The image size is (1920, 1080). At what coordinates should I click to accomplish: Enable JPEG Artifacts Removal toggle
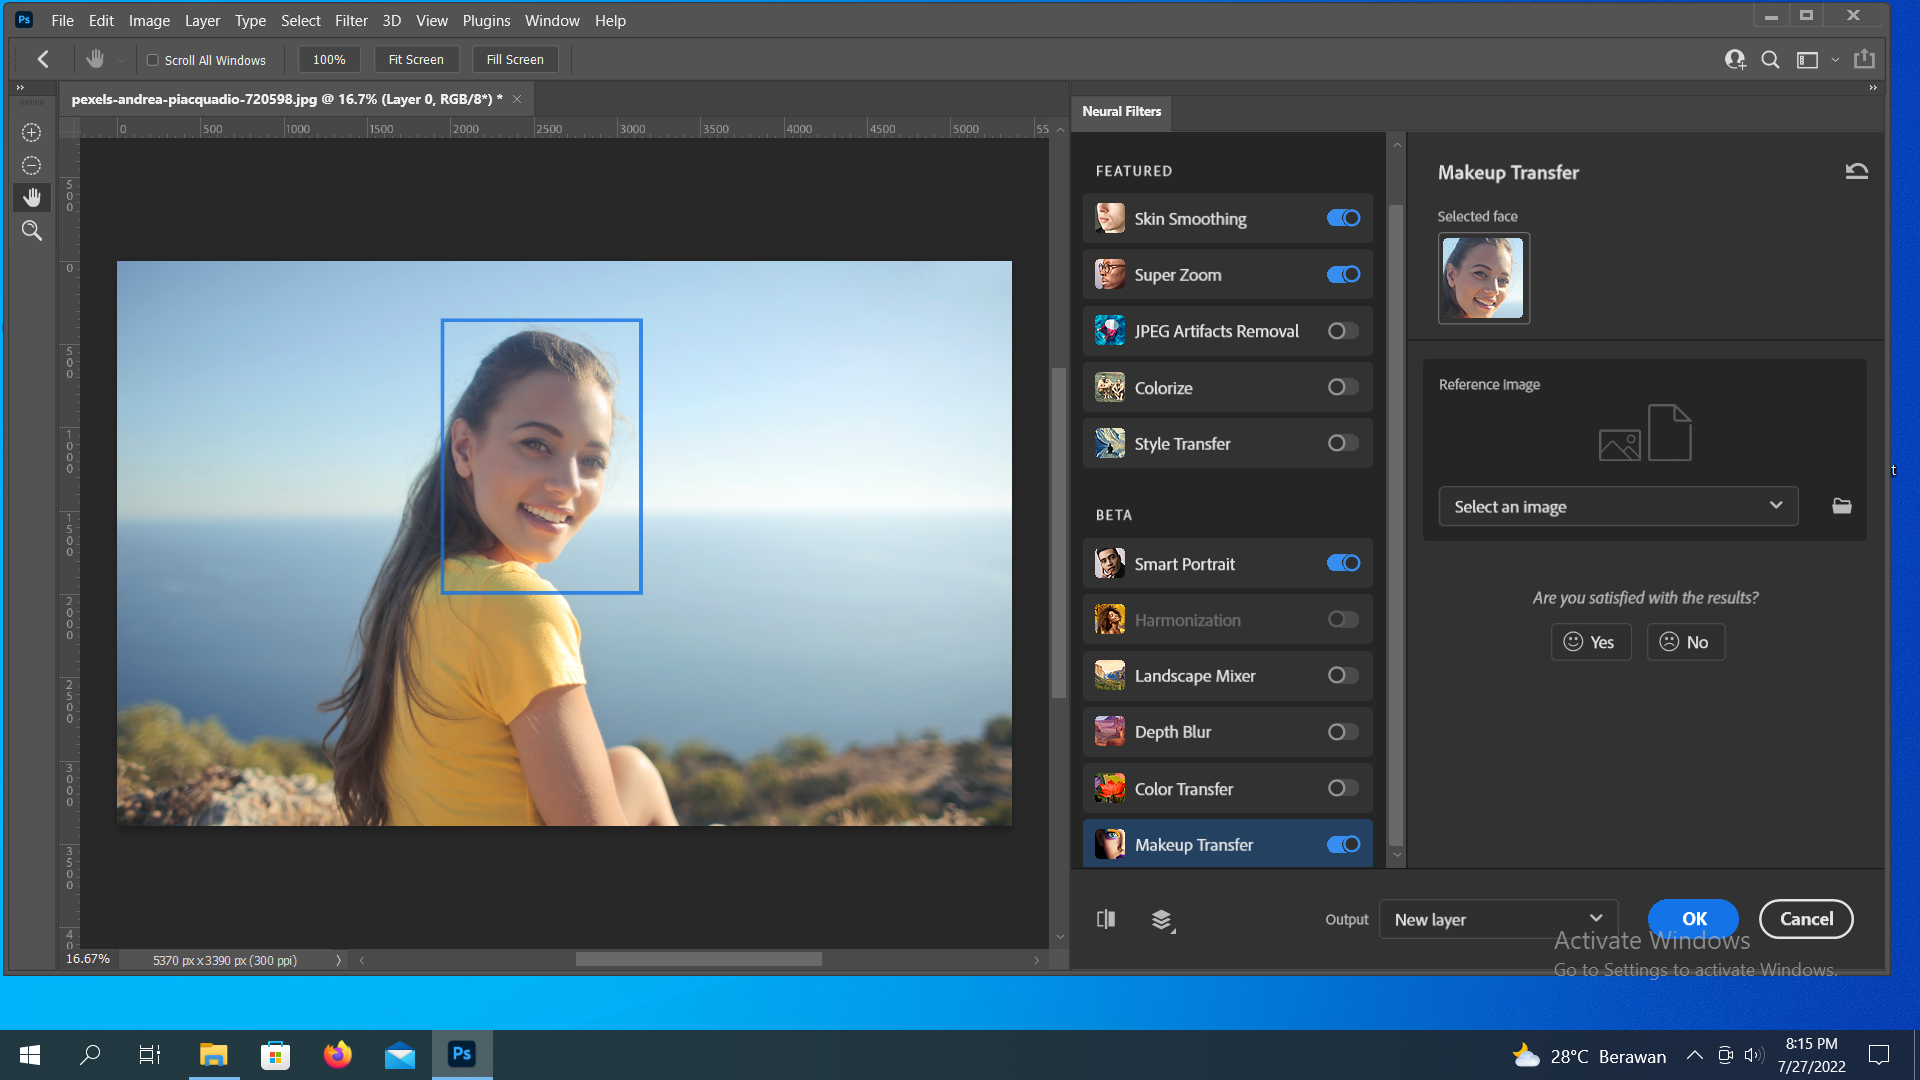click(x=1343, y=331)
